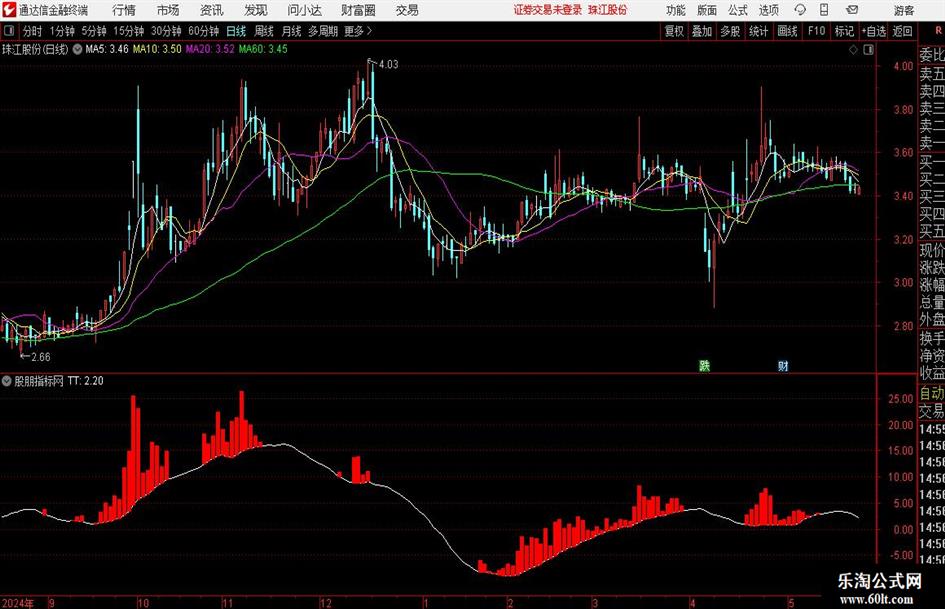The image size is (945, 609).
Task: Switch to 1分钟 chart period
Action: coord(62,31)
